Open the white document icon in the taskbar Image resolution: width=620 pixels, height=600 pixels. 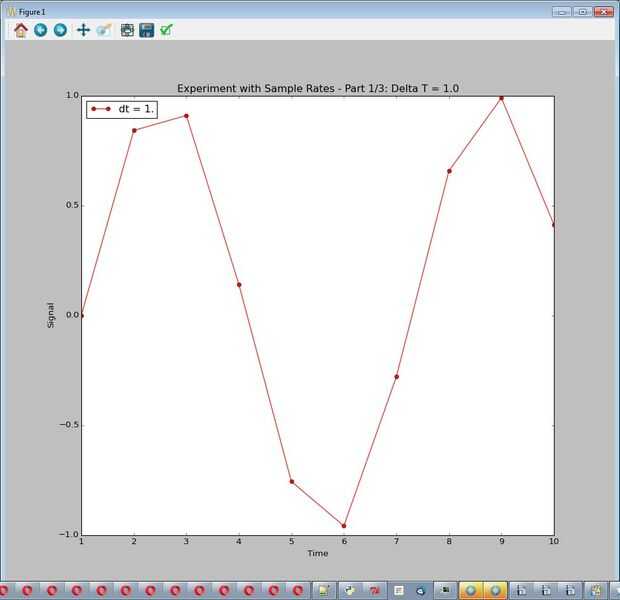click(x=399, y=591)
